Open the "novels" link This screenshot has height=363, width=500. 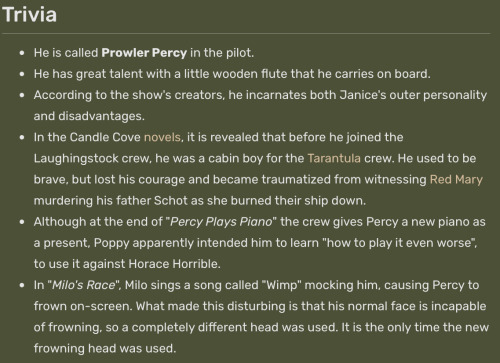[162, 137]
